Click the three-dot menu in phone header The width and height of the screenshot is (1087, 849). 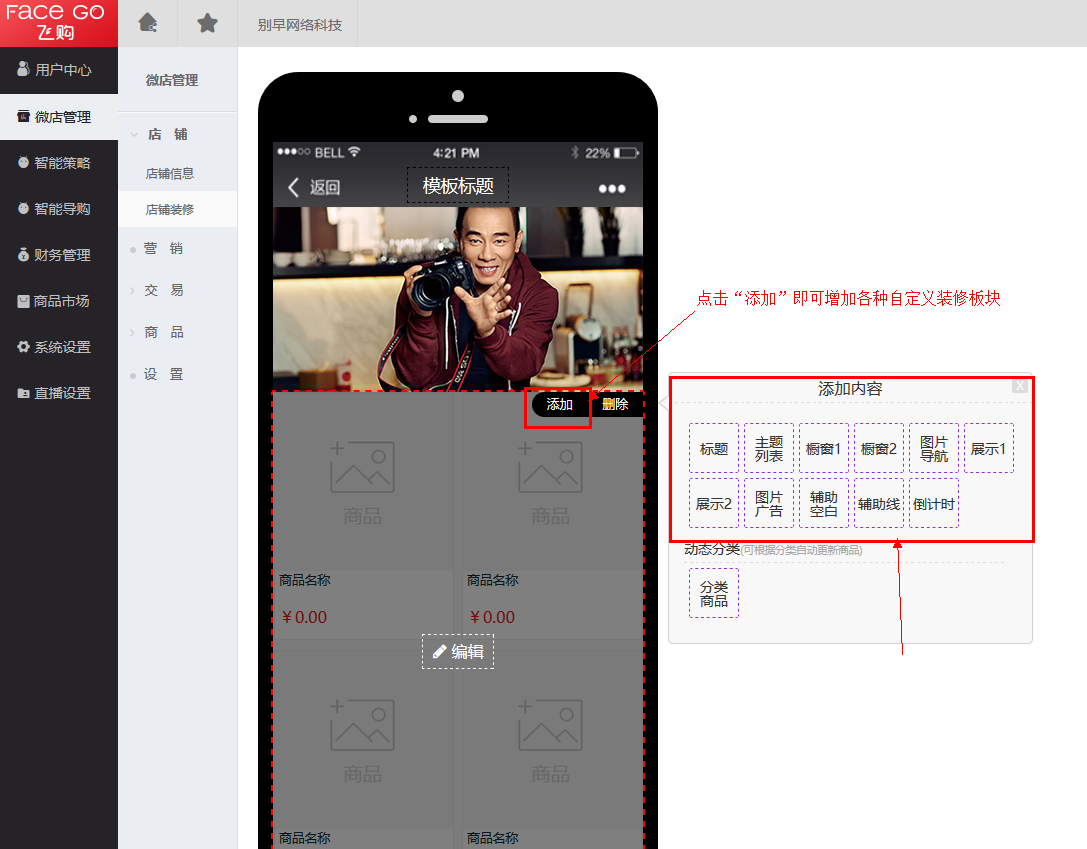(611, 188)
